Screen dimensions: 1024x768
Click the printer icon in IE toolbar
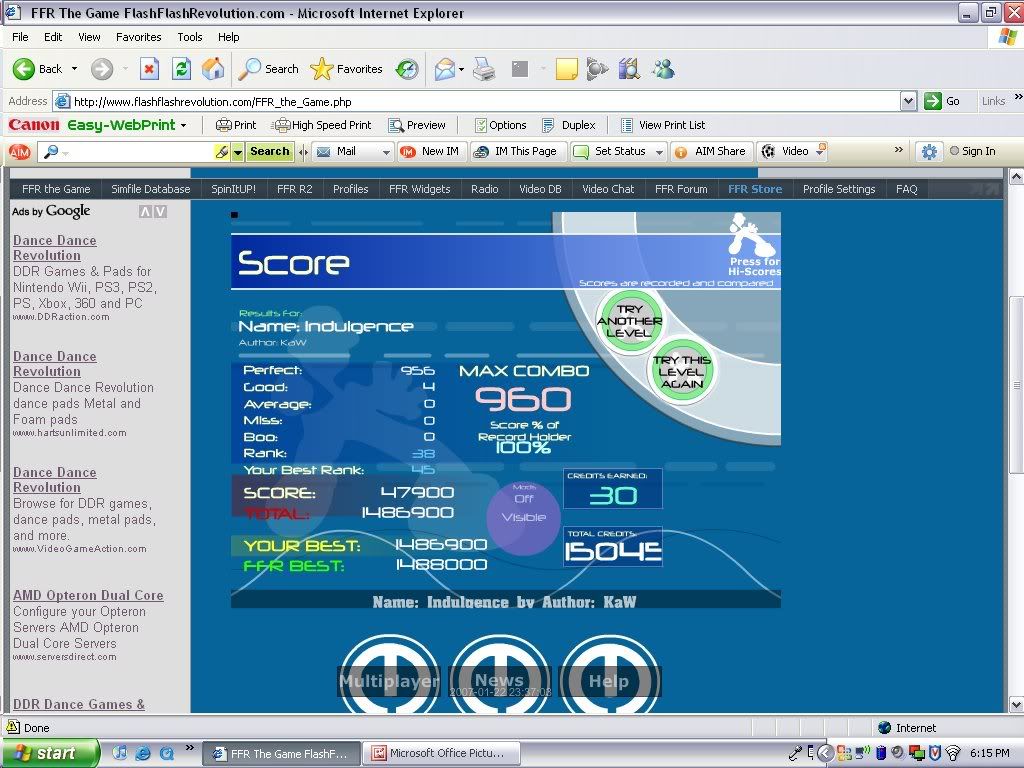(483, 69)
